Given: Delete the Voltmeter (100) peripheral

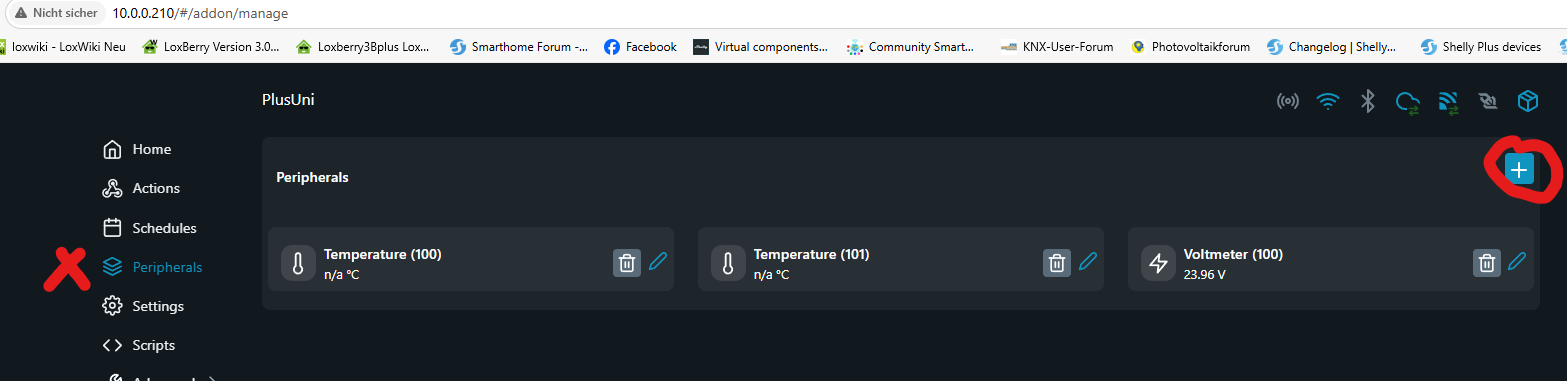Looking at the screenshot, I should point(1486,263).
